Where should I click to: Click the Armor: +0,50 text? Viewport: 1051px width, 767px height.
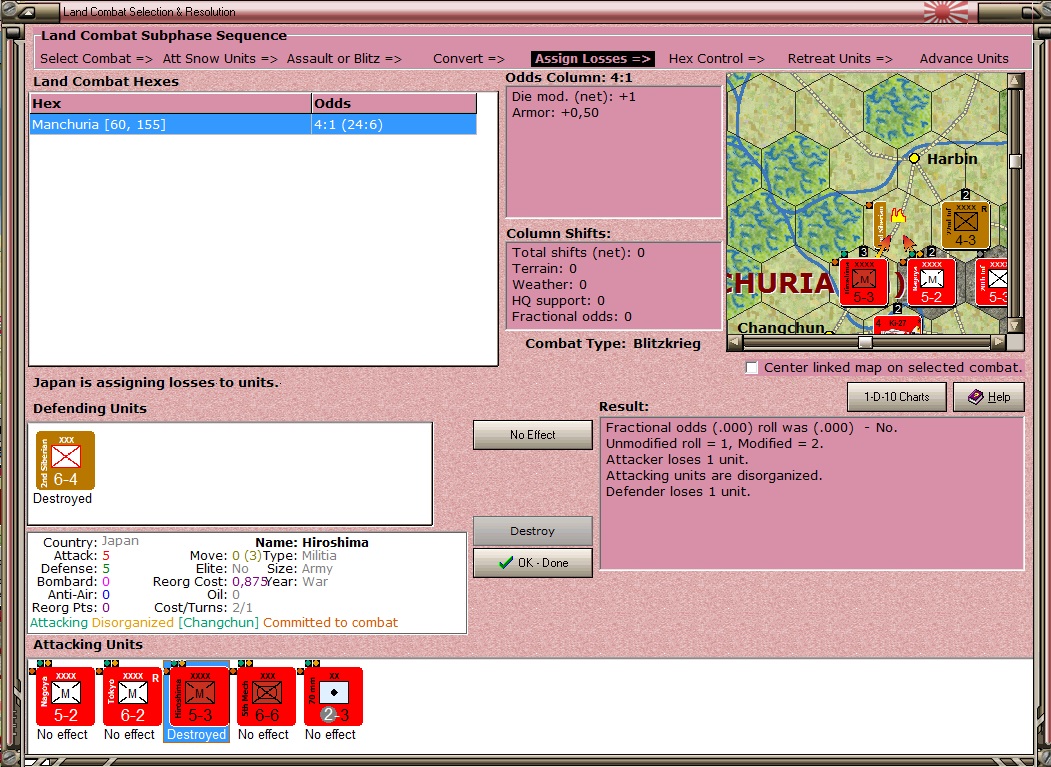(x=556, y=113)
